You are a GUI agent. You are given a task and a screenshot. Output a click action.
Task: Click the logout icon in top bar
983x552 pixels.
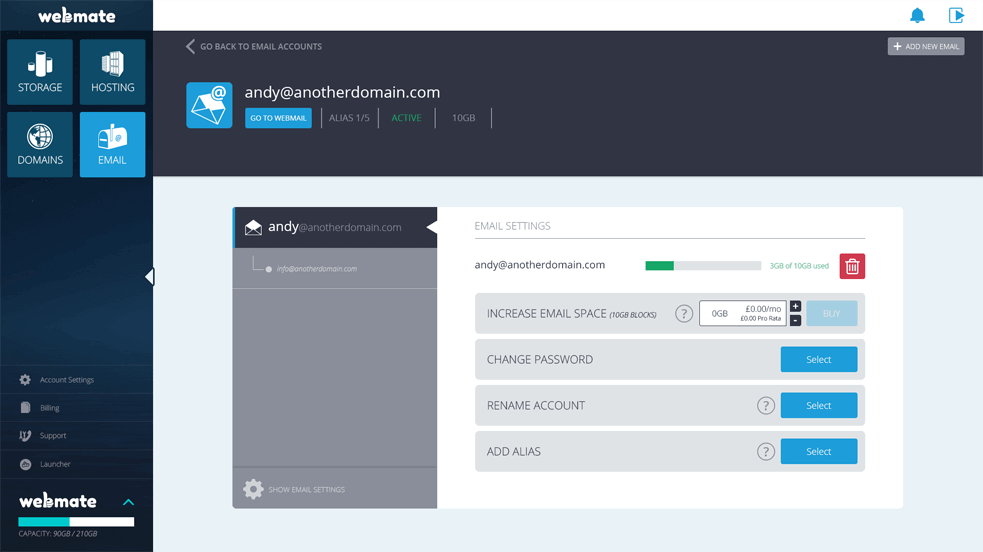[956, 15]
